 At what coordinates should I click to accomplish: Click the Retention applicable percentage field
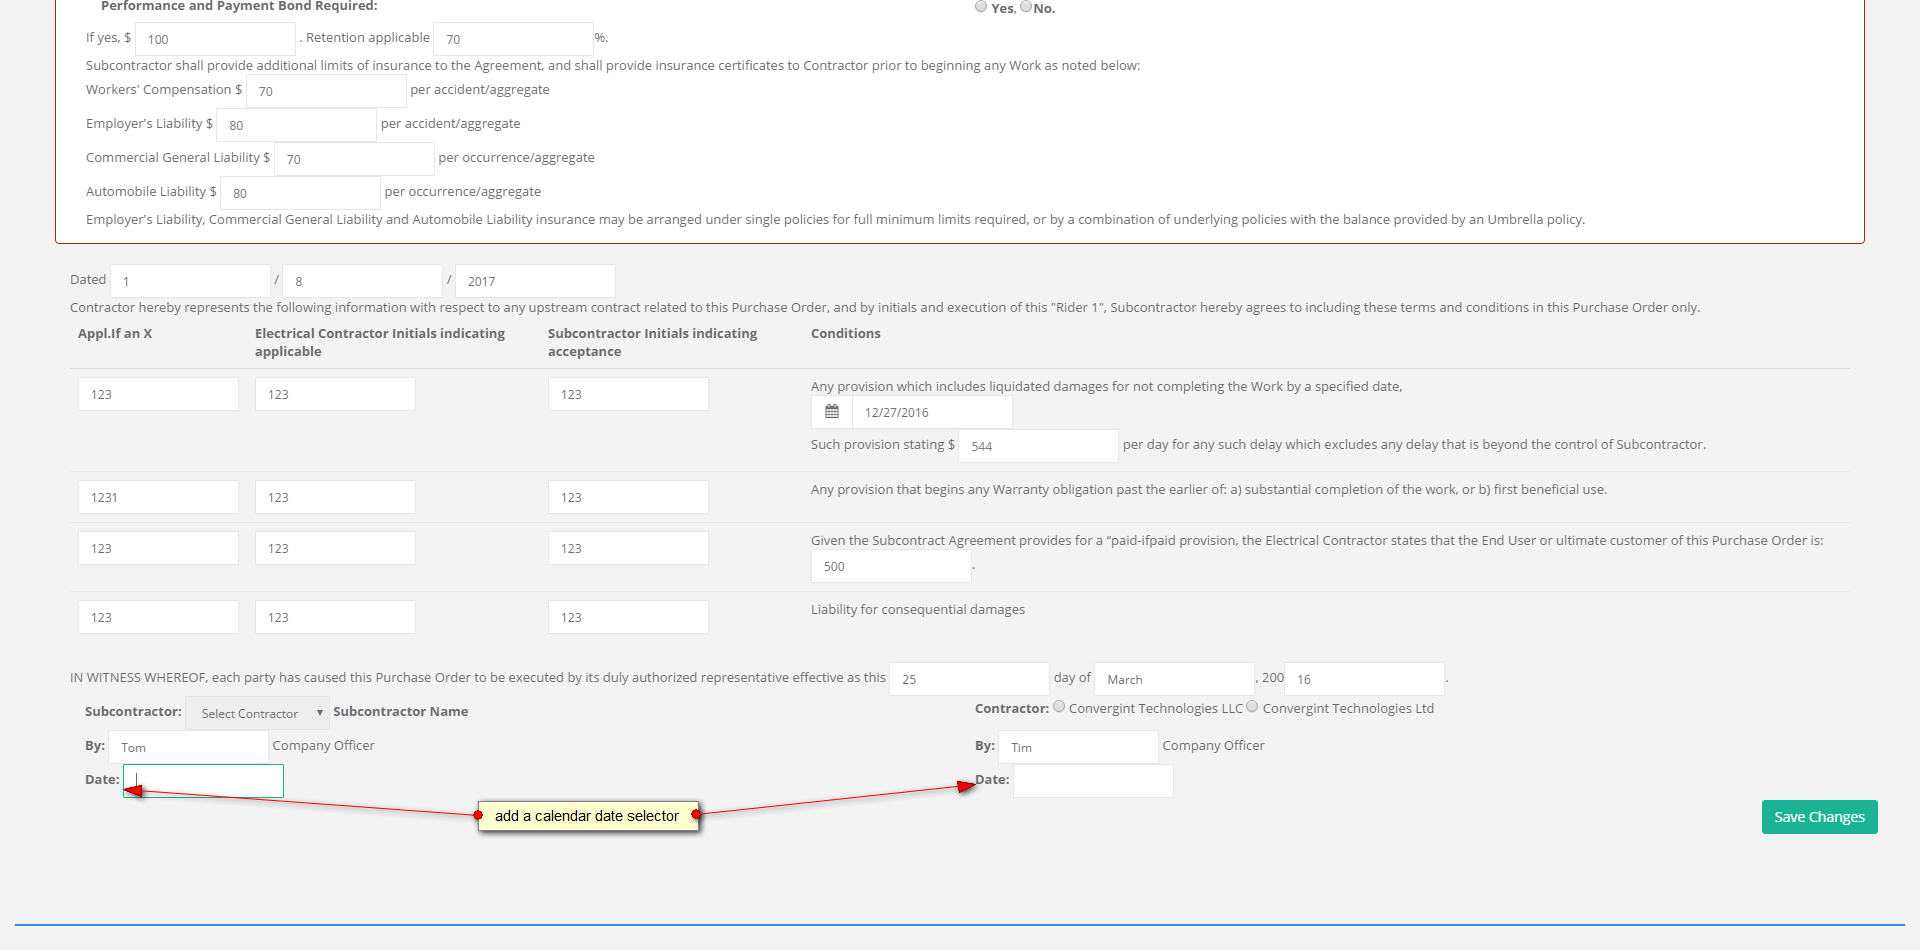[513, 39]
